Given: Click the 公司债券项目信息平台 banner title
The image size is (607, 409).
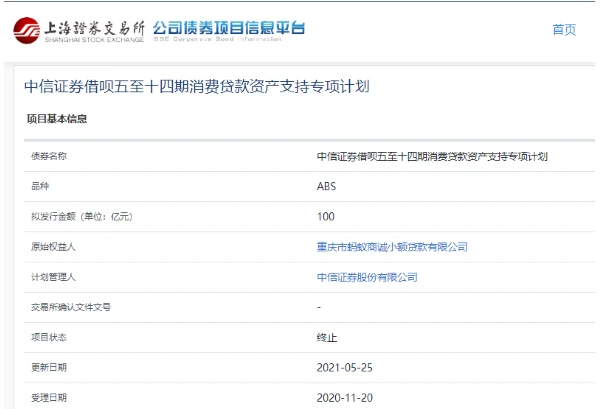Looking at the screenshot, I should point(229,28).
